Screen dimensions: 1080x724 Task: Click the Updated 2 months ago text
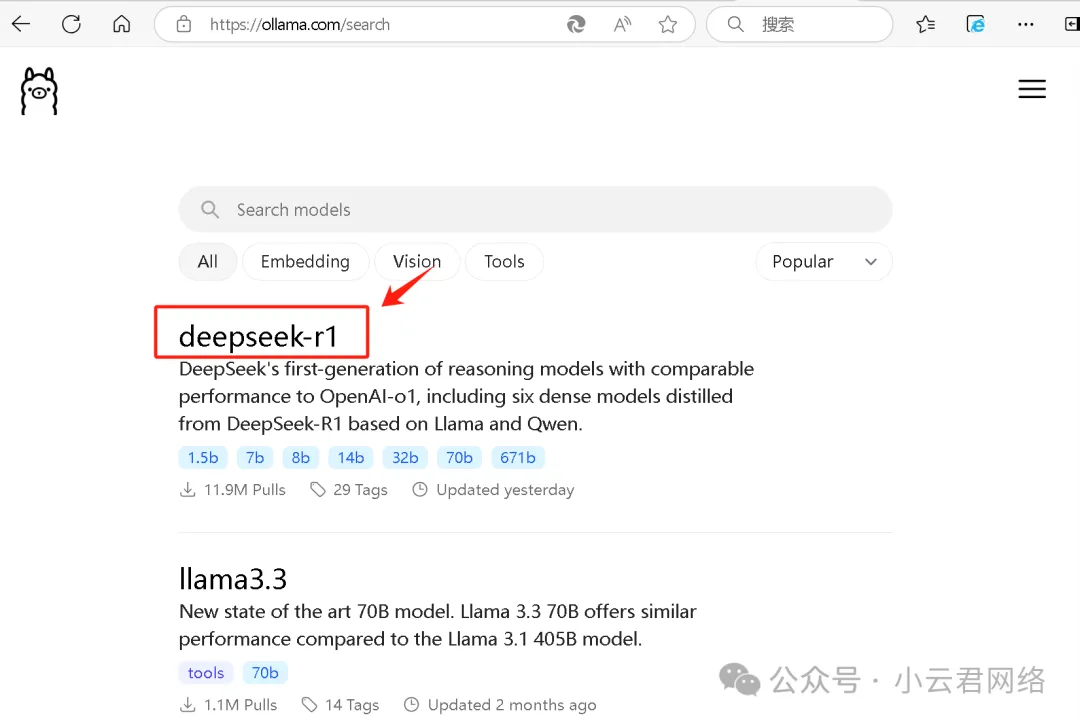tap(512, 705)
